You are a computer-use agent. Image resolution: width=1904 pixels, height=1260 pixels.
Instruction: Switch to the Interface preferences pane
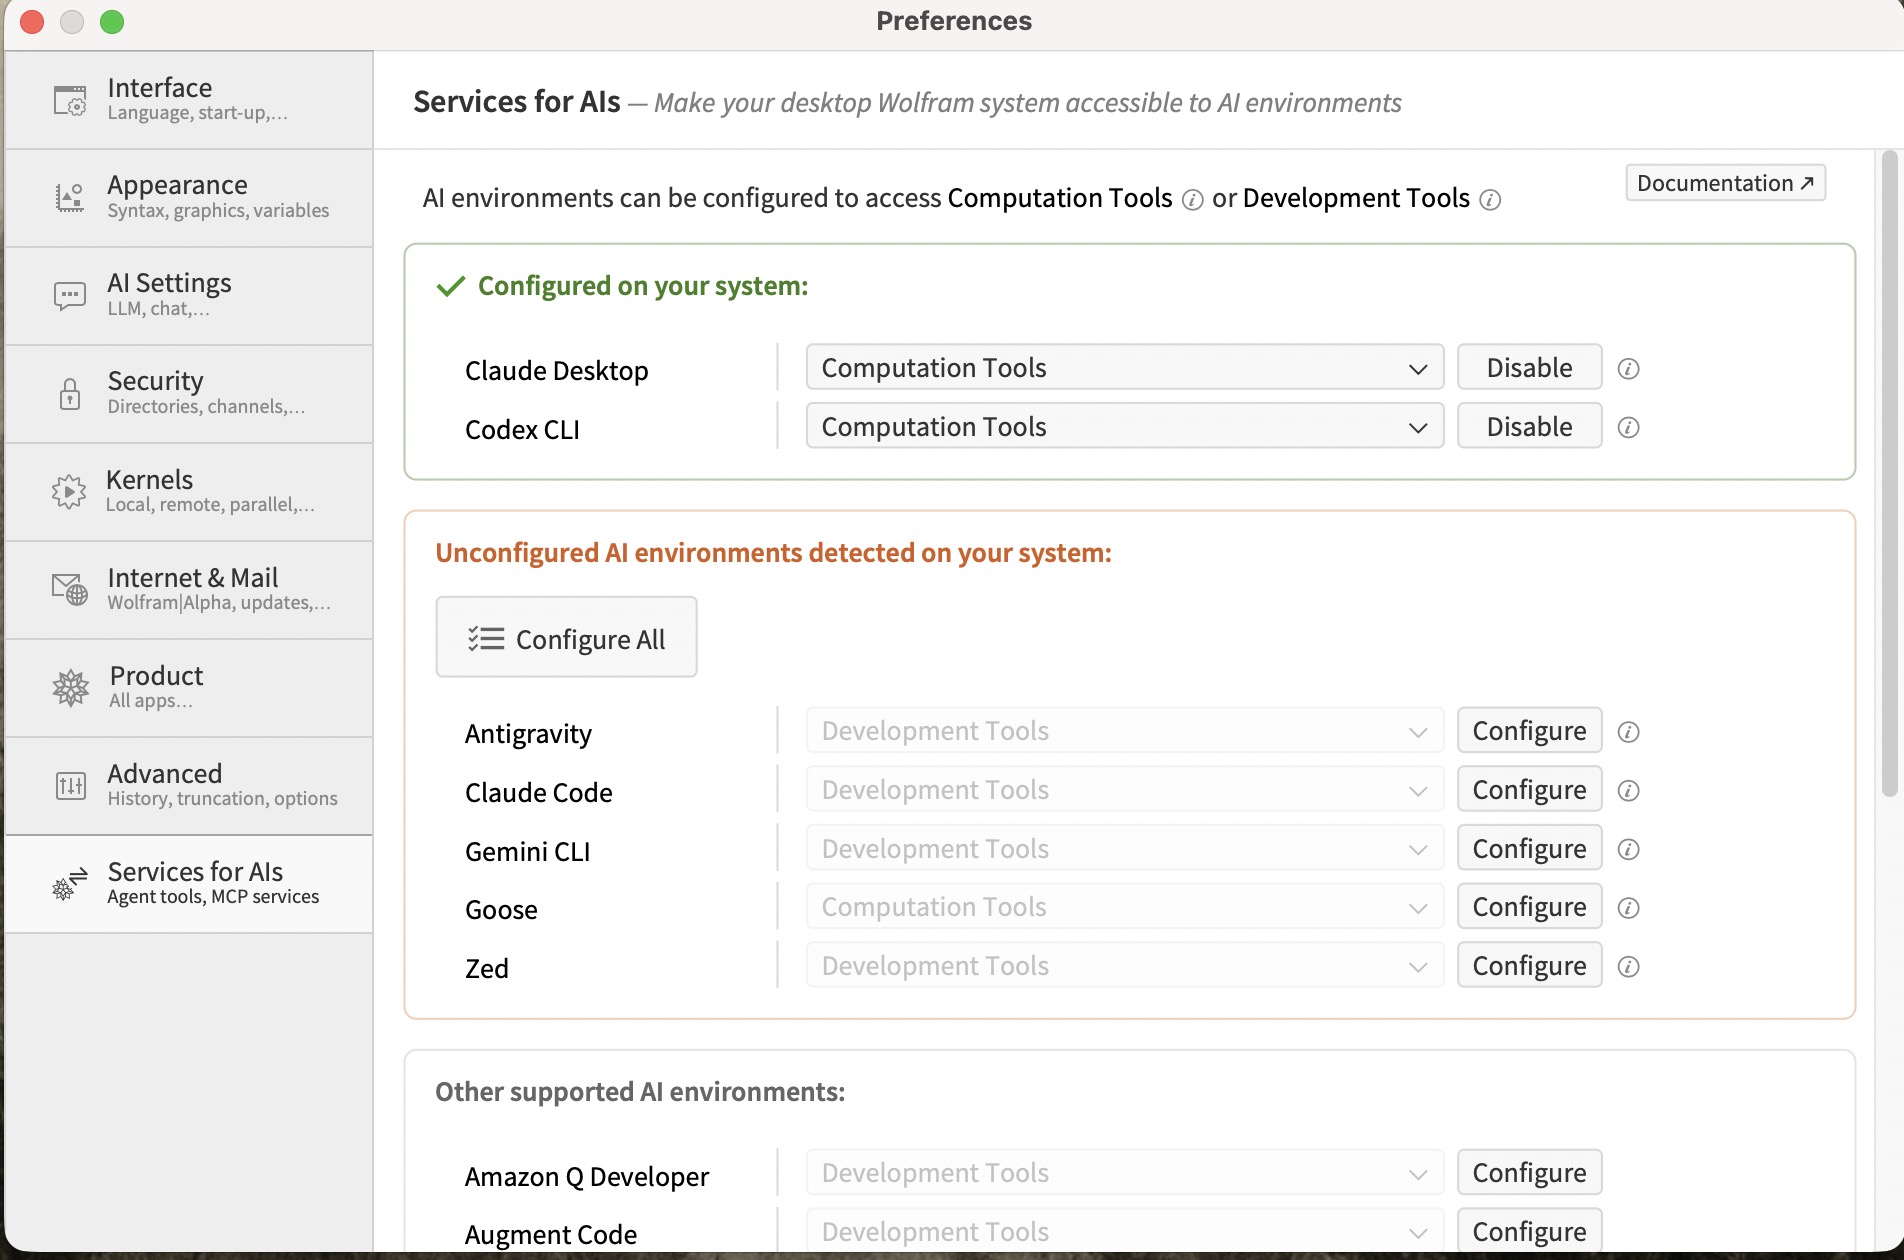coord(189,100)
